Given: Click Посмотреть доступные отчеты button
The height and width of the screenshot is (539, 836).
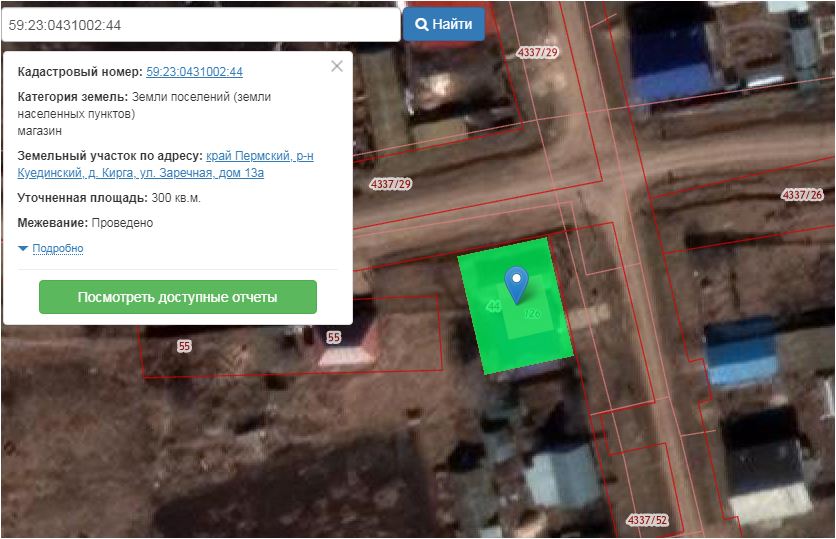Looking at the screenshot, I should [x=178, y=297].
